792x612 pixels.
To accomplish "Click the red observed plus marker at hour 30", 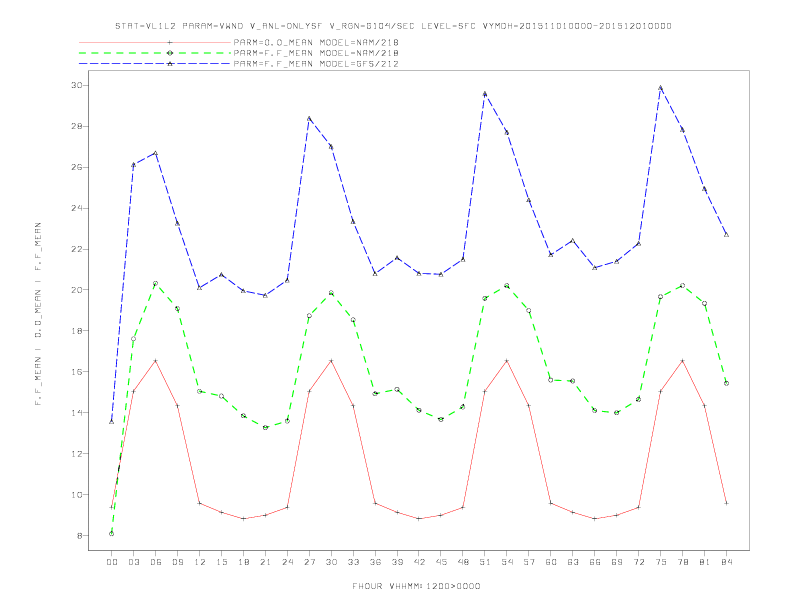I will click(x=331, y=361).
